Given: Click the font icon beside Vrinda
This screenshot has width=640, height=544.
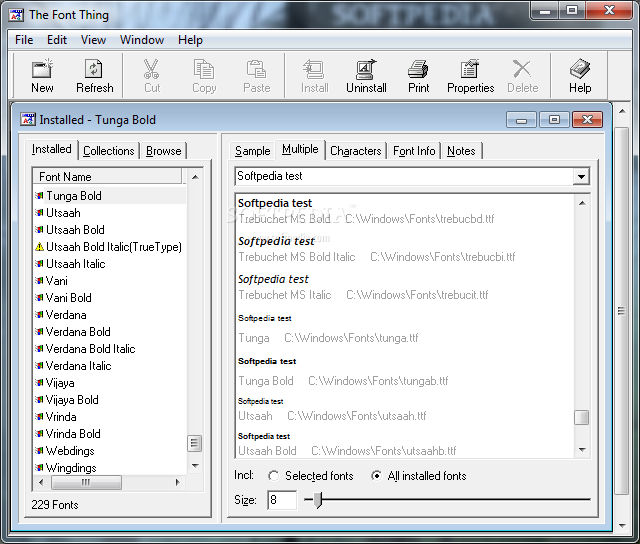Looking at the screenshot, I should click(39, 417).
